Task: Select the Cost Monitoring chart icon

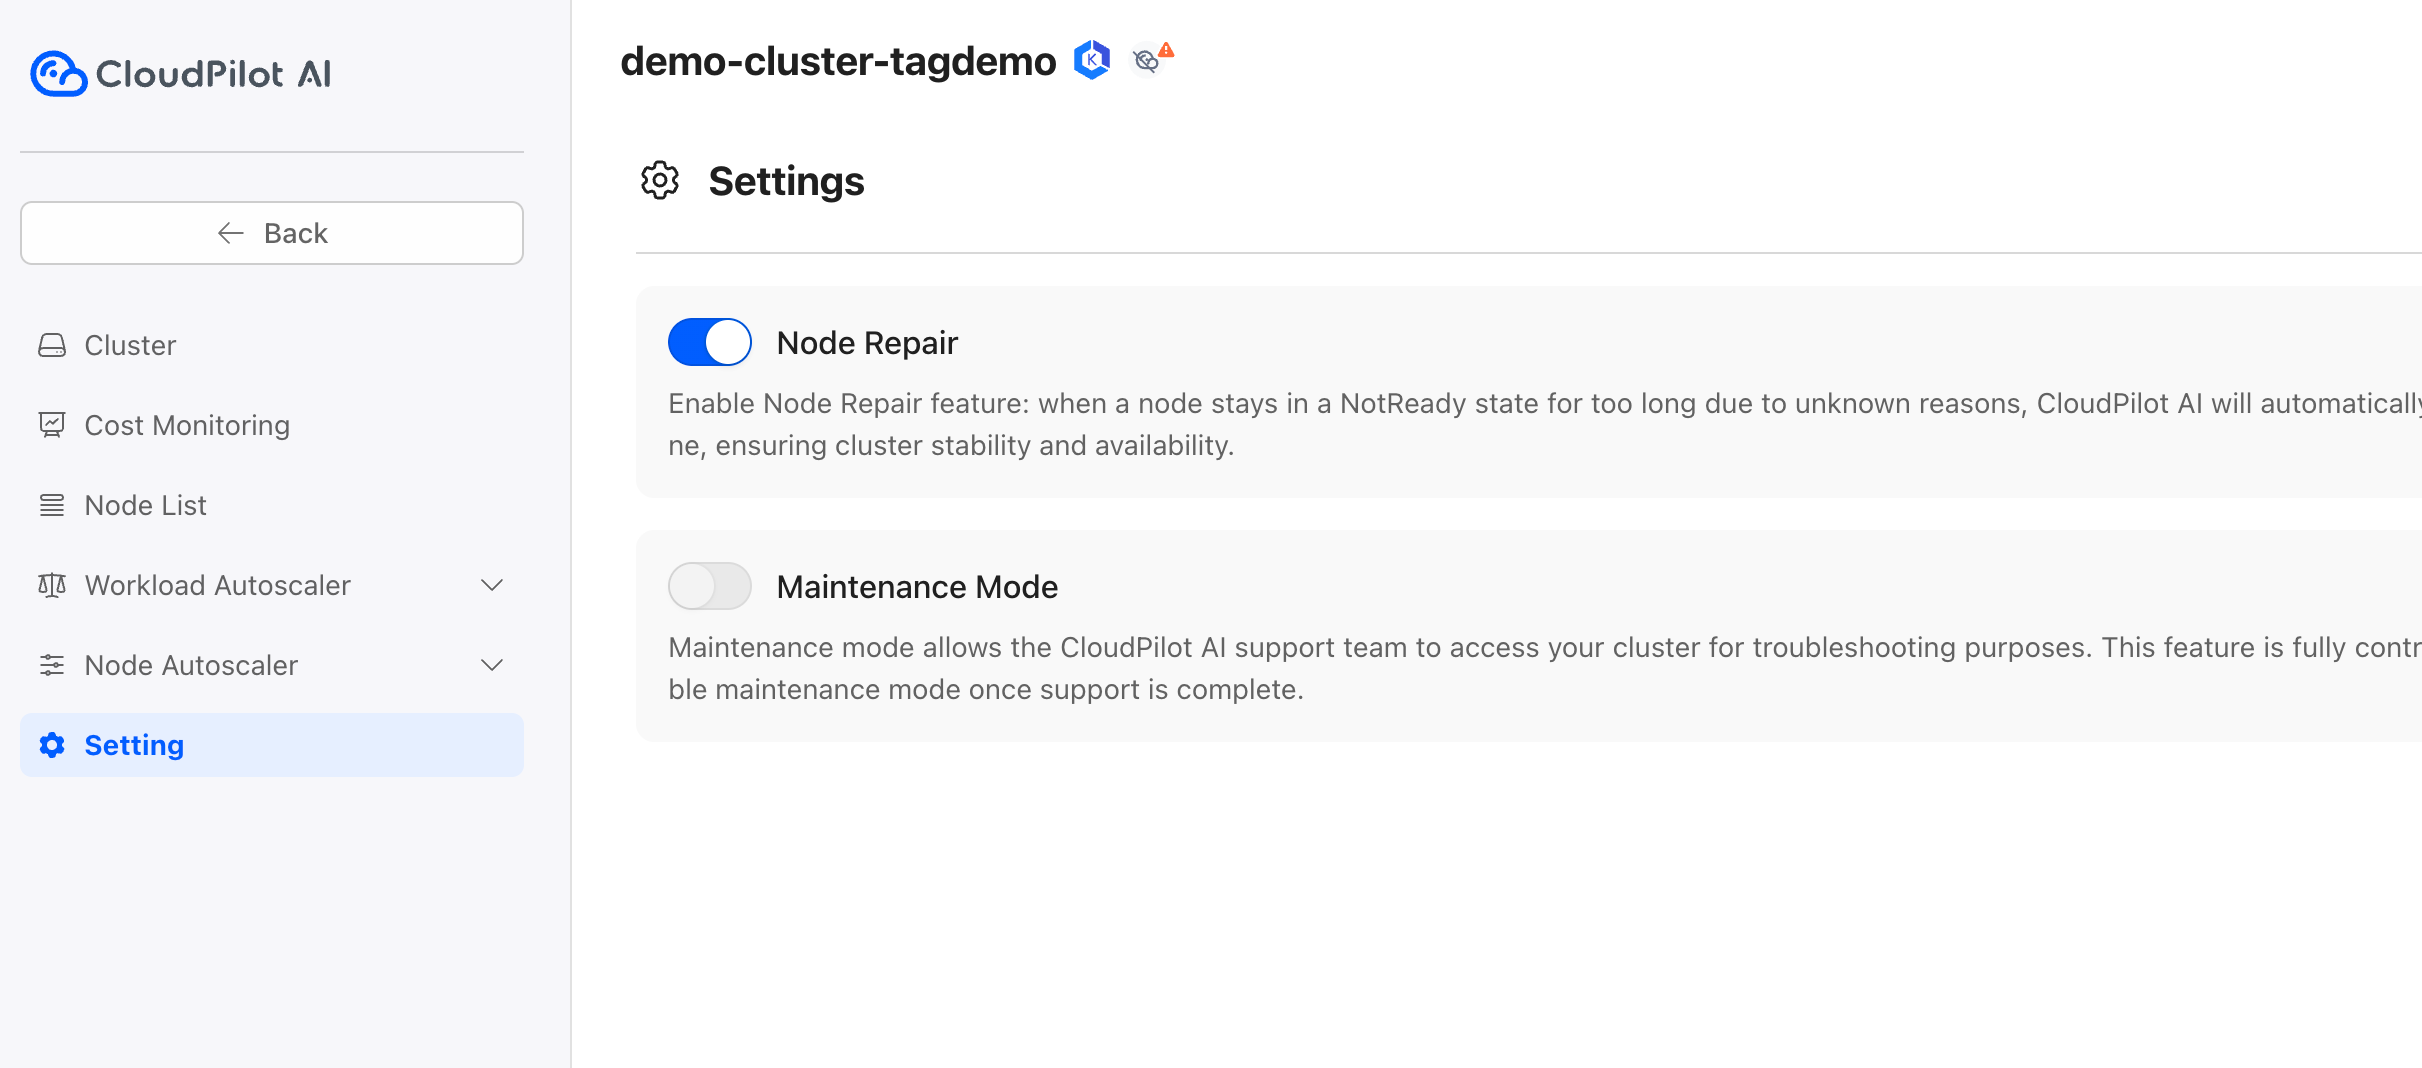Action: [x=52, y=424]
